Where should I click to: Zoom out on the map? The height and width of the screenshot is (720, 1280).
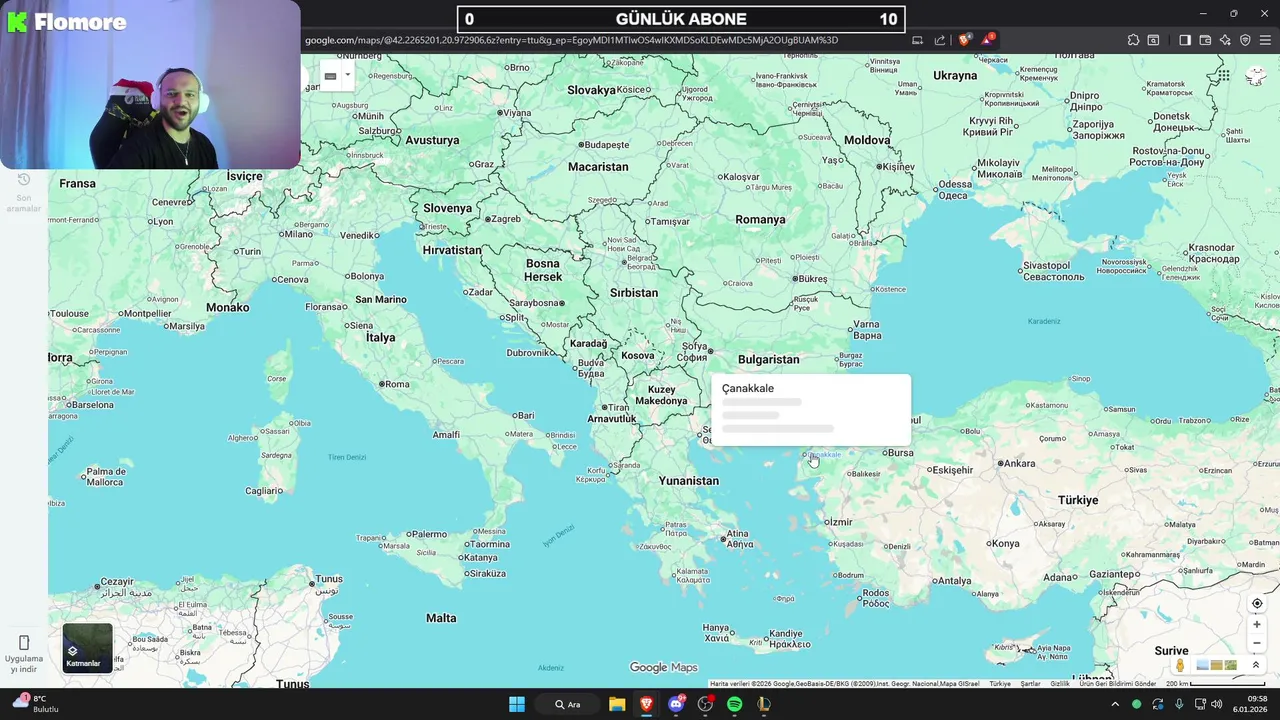pos(1257,643)
